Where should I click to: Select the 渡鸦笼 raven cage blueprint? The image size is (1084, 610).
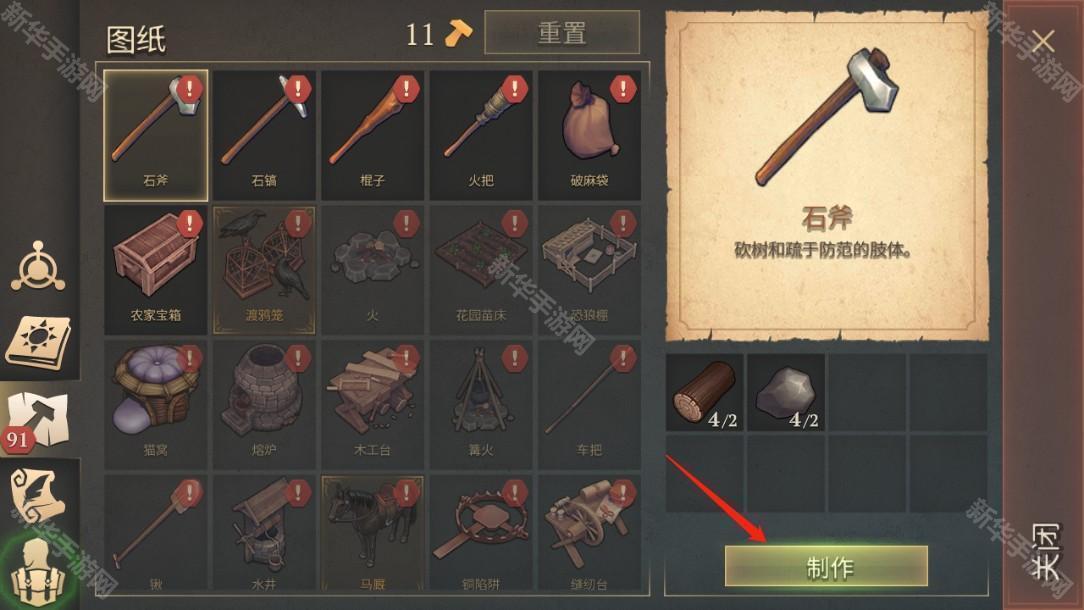264,270
